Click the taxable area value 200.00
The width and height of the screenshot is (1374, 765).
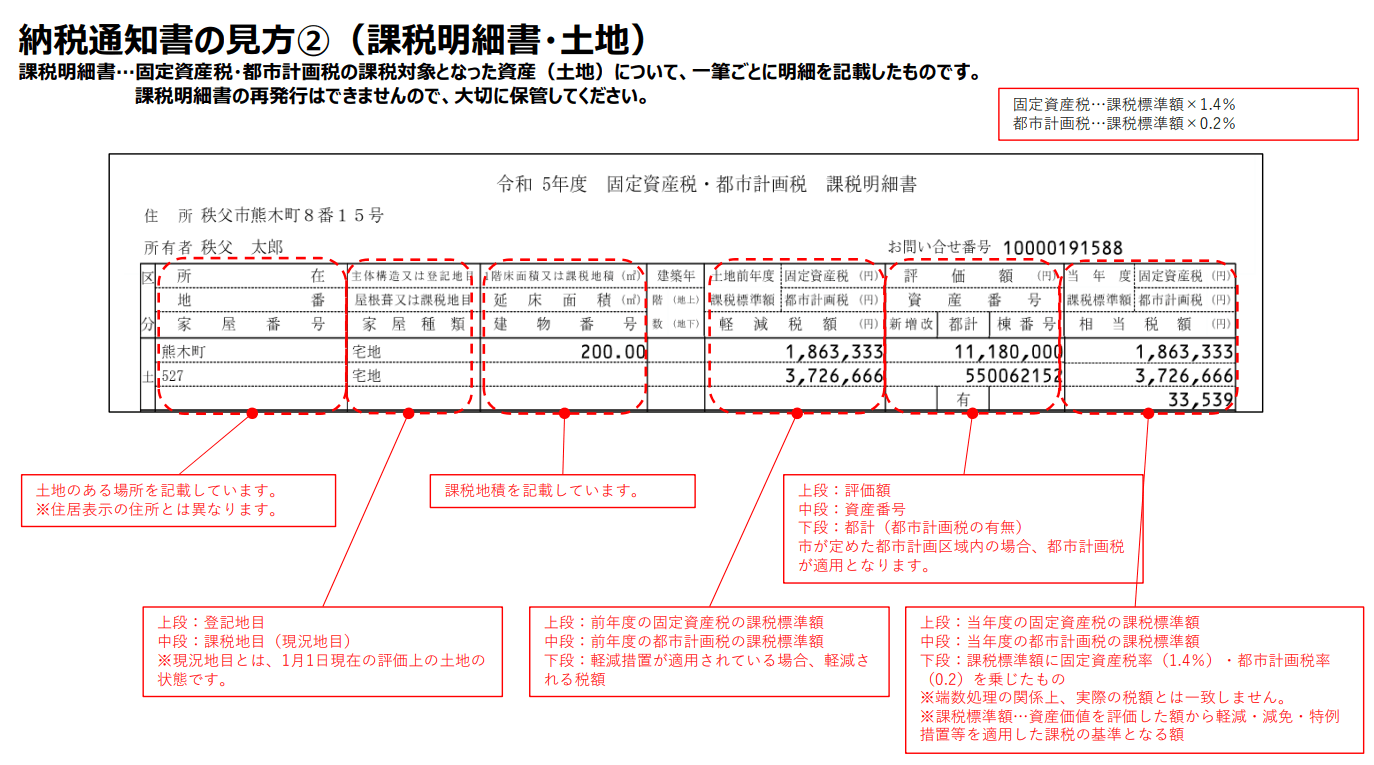click(x=613, y=352)
